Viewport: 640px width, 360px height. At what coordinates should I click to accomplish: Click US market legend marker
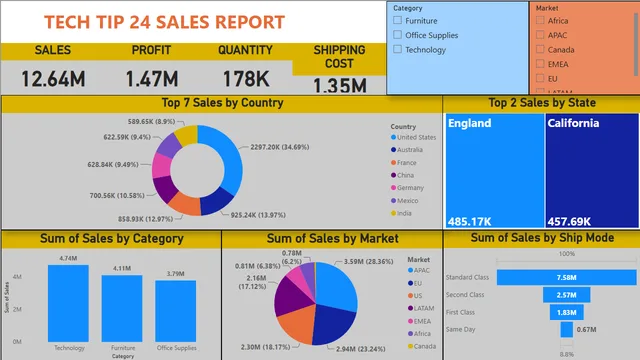(x=410, y=296)
